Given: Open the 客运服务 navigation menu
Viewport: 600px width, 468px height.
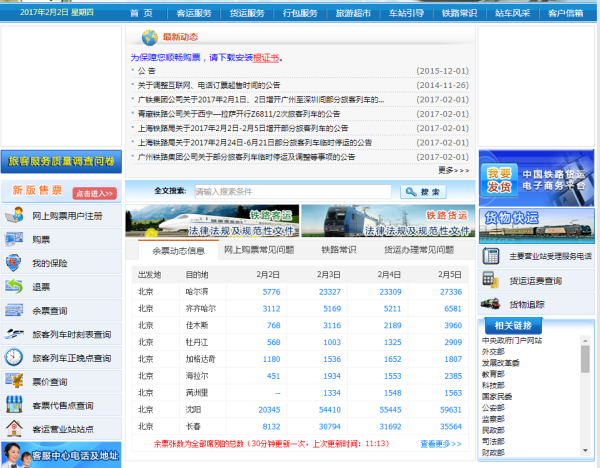Looking at the screenshot, I should coord(193,13).
